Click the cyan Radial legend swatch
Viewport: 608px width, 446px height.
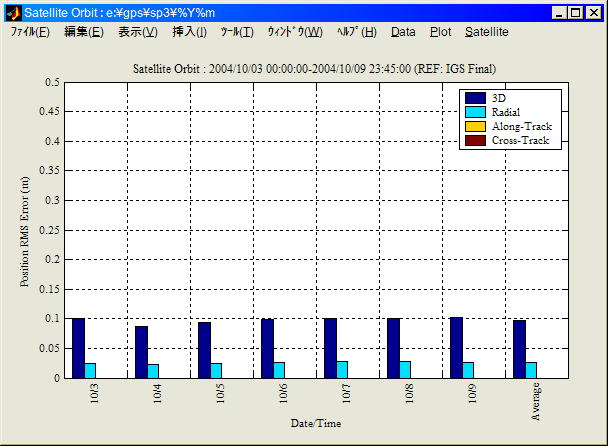tap(475, 112)
